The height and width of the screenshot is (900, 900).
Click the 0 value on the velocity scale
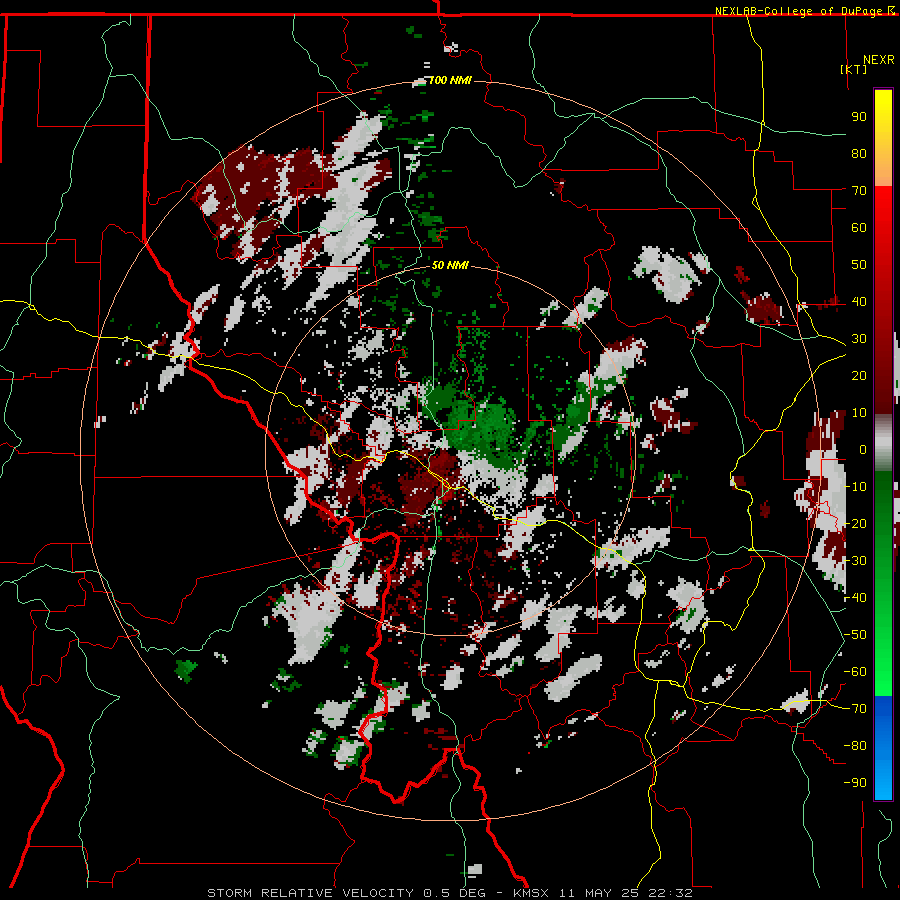(863, 450)
